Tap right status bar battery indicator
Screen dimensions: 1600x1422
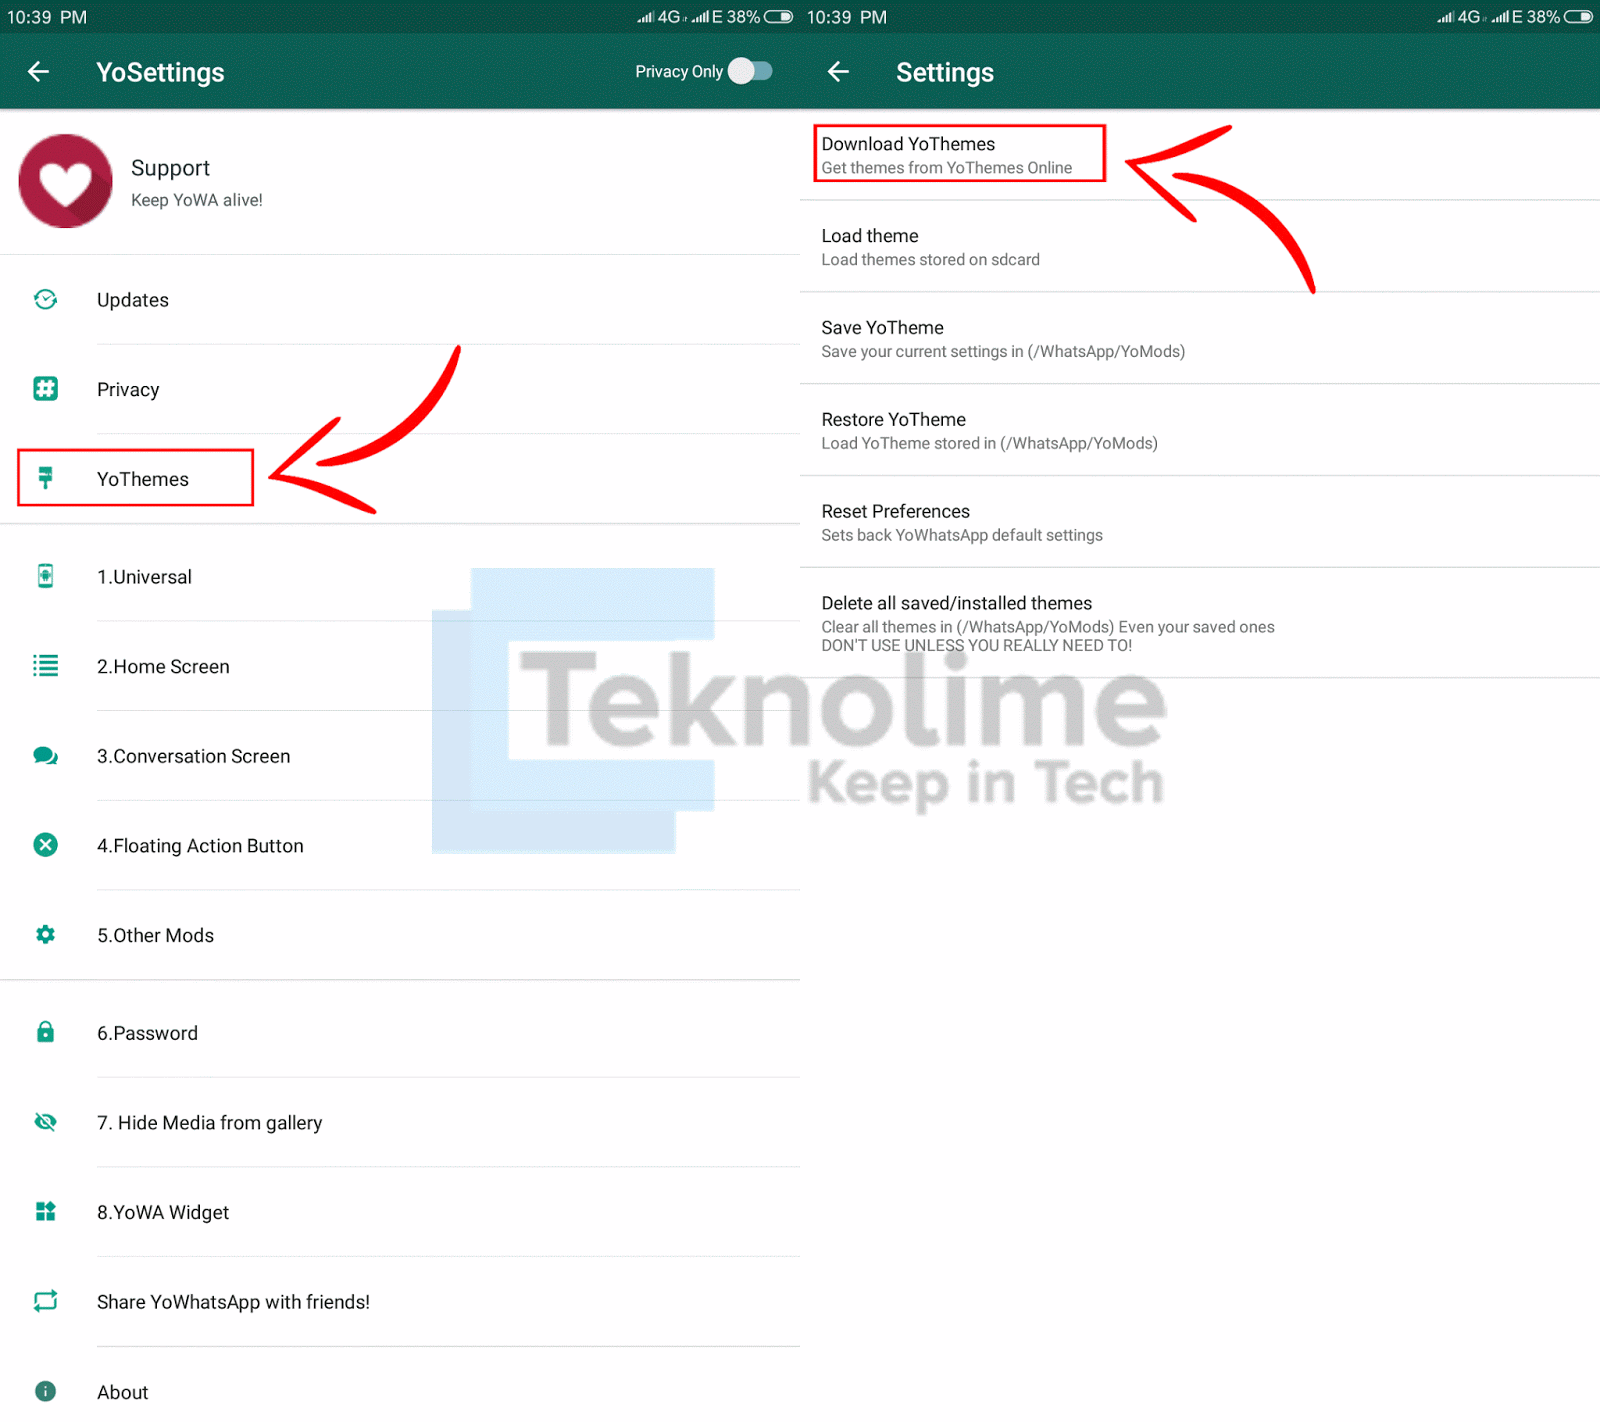click(1579, 17)
